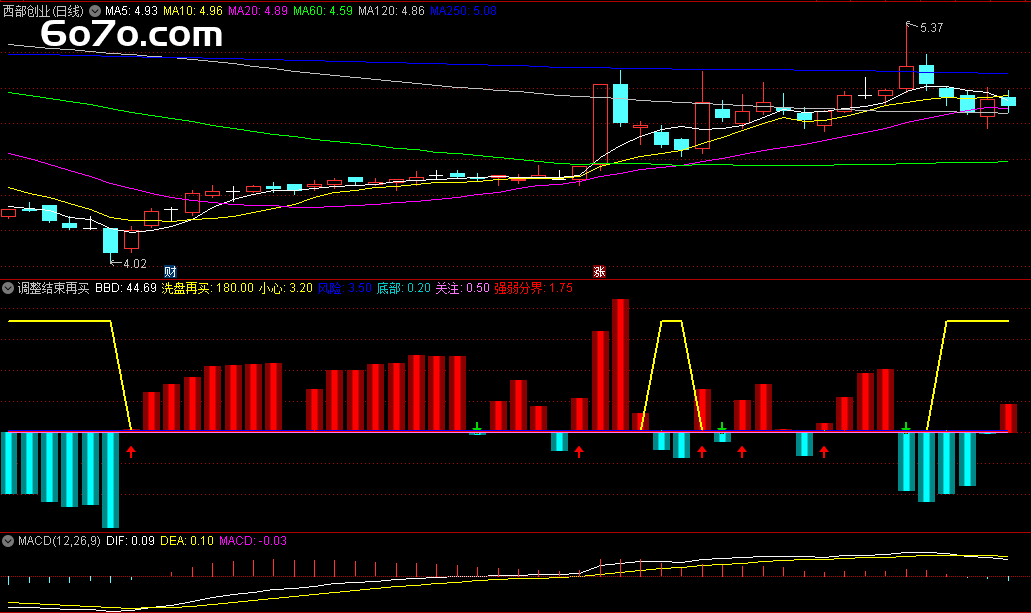Click the 底部: 0.20 value
This screenshot has width=1031, height=613.
404,288
